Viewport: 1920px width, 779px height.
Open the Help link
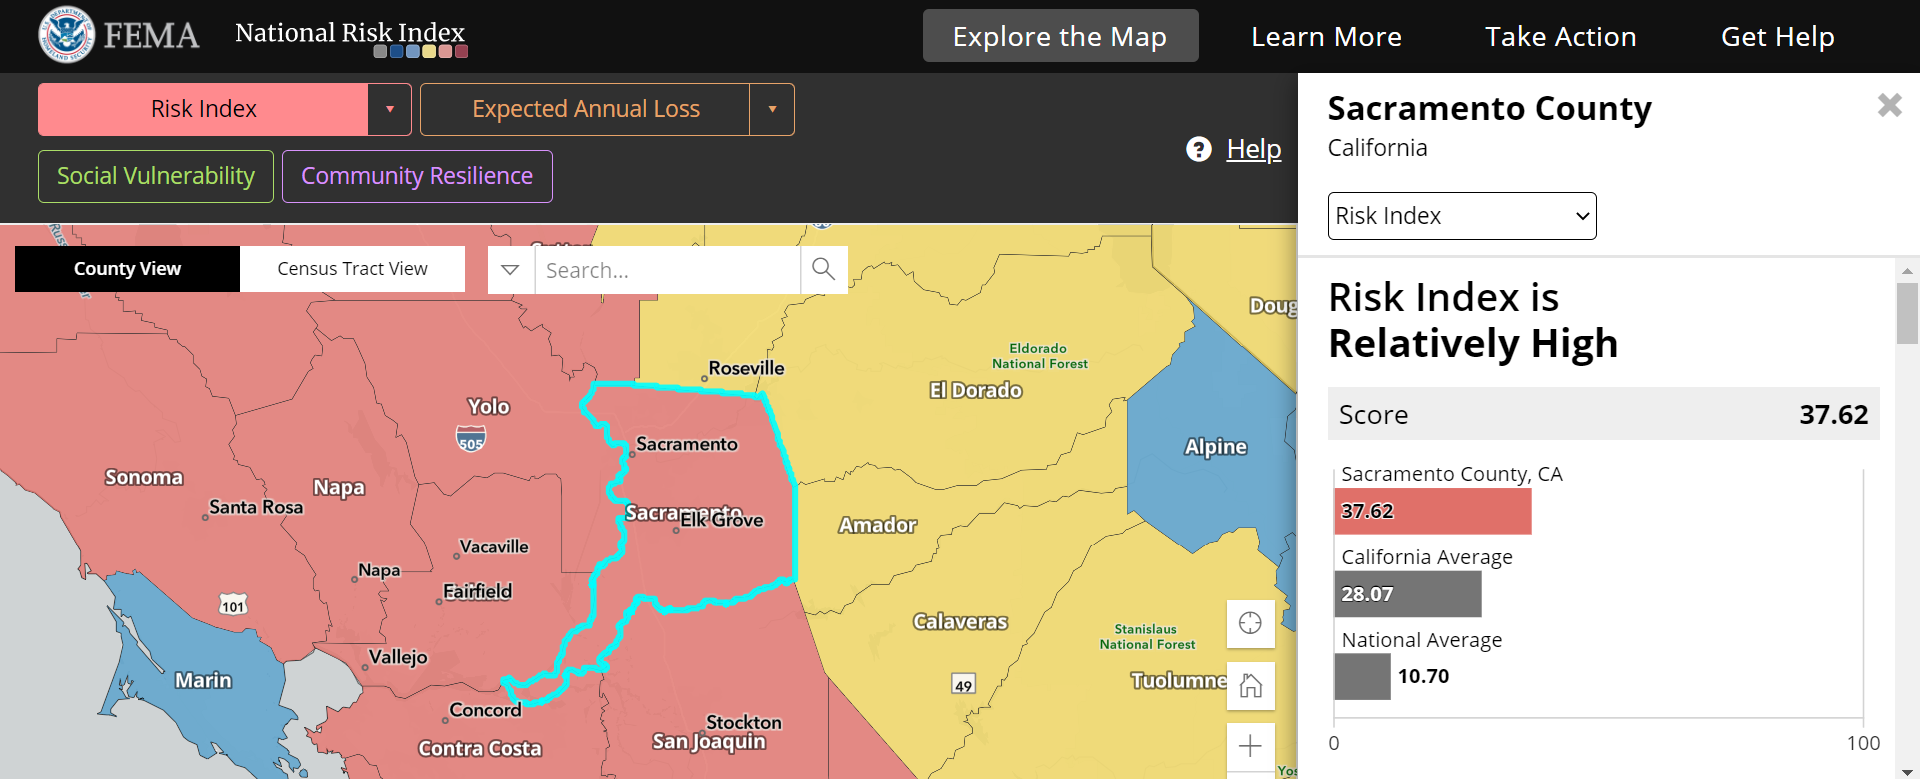click(1254, 149)
